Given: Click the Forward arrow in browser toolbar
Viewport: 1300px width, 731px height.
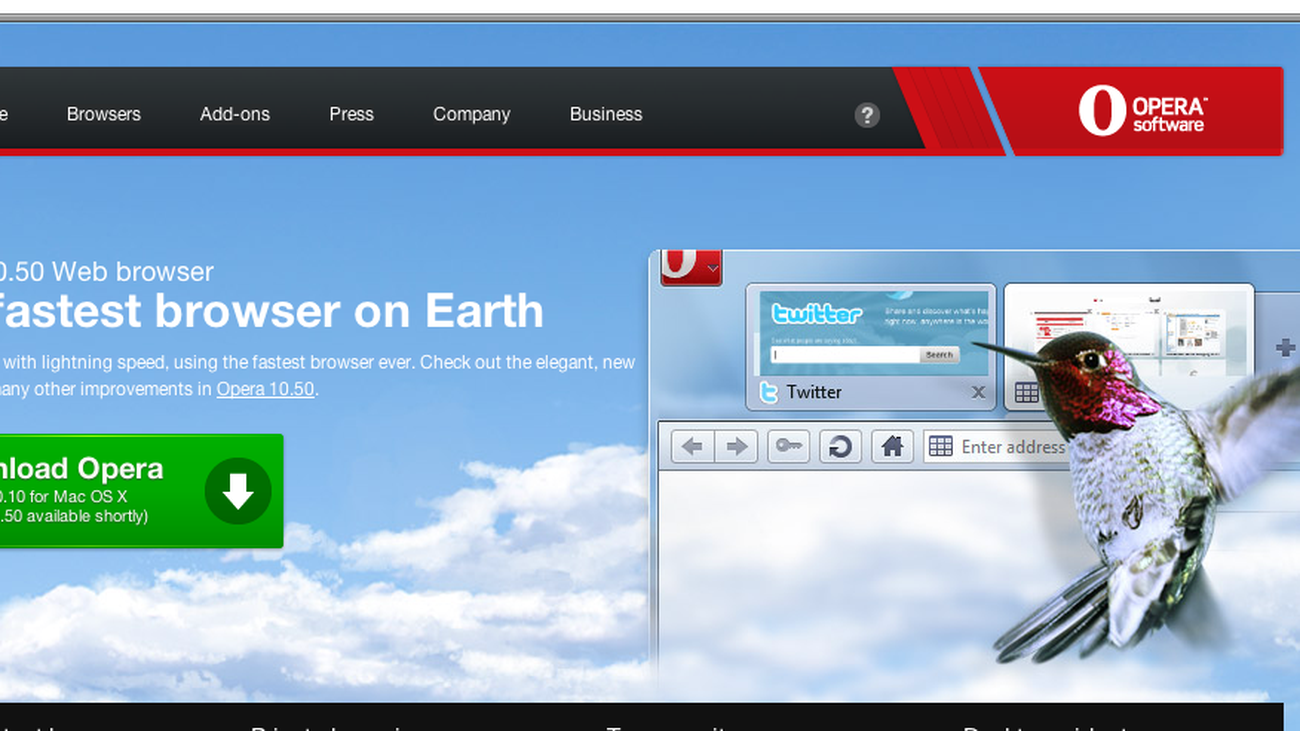Looking at the screenshot, I should click(x=736, y=446).
